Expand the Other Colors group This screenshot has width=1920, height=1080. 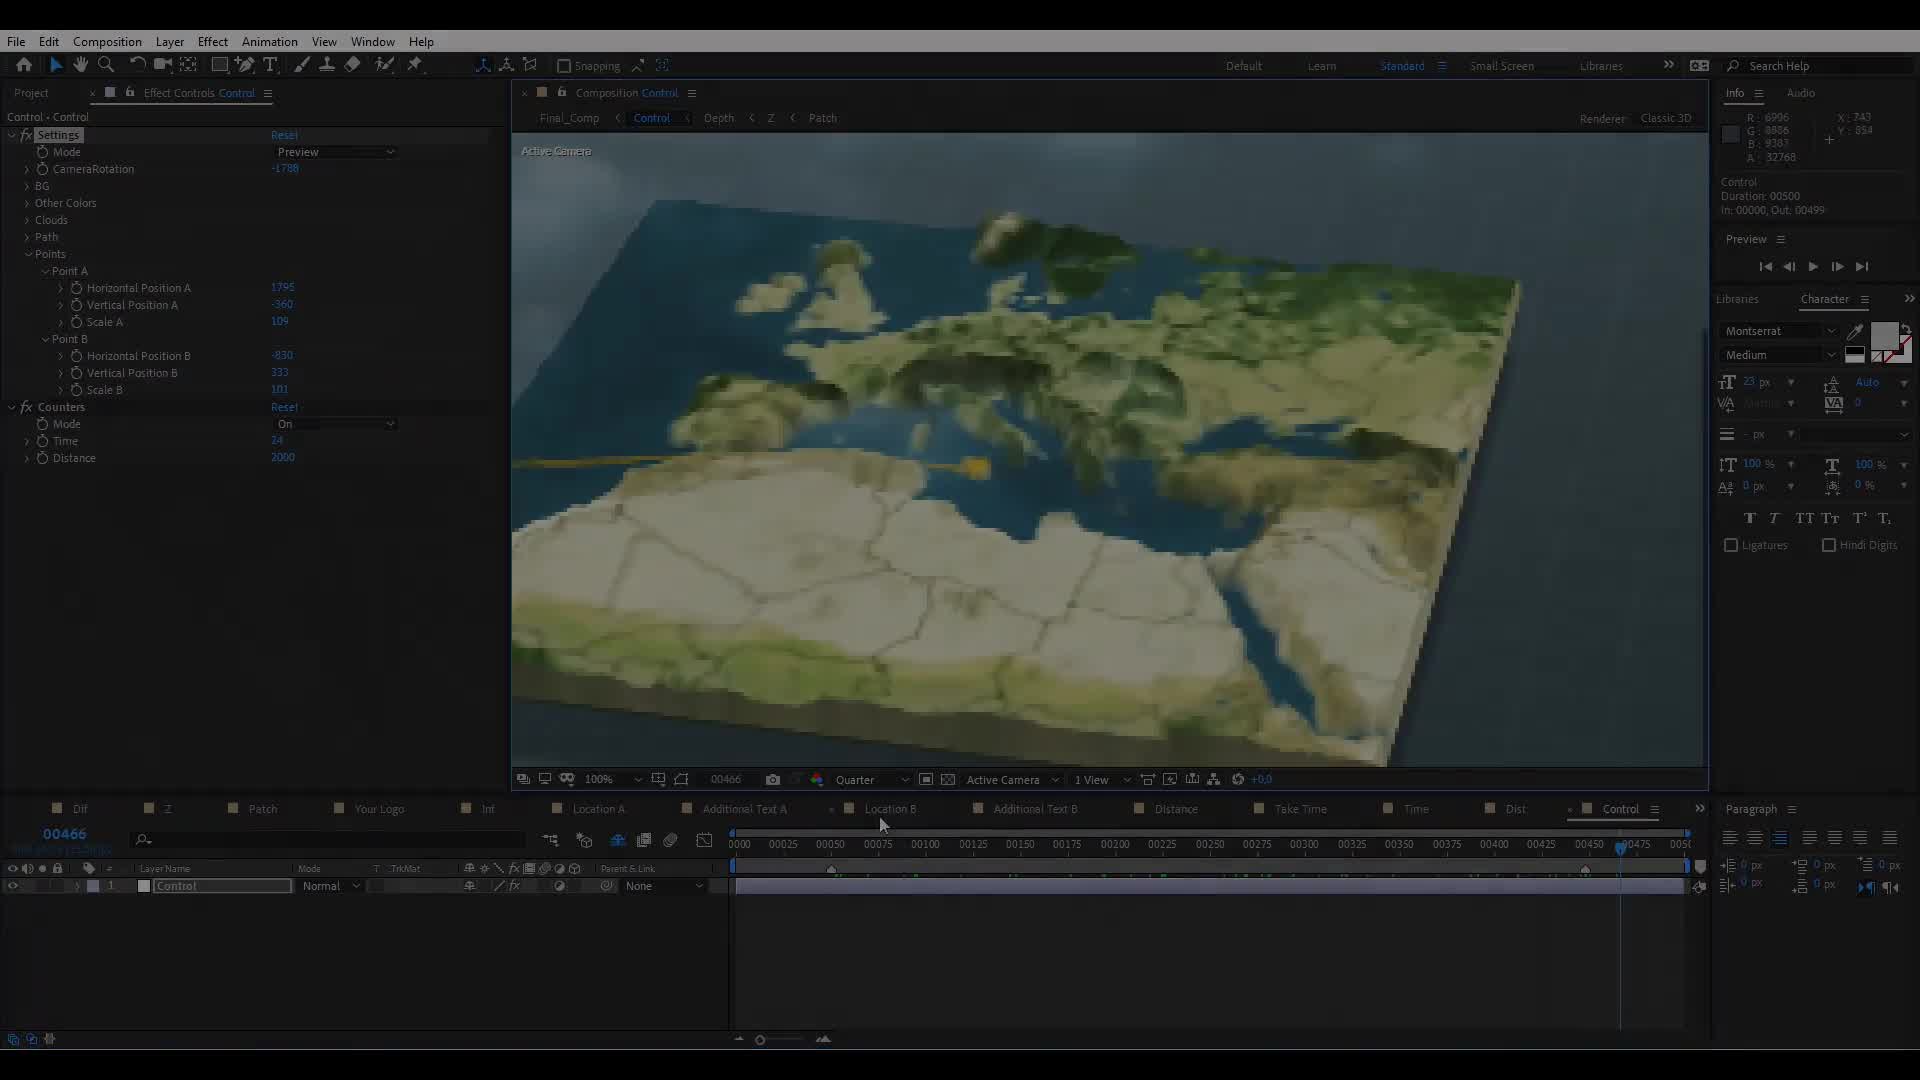tap(27, 203)
